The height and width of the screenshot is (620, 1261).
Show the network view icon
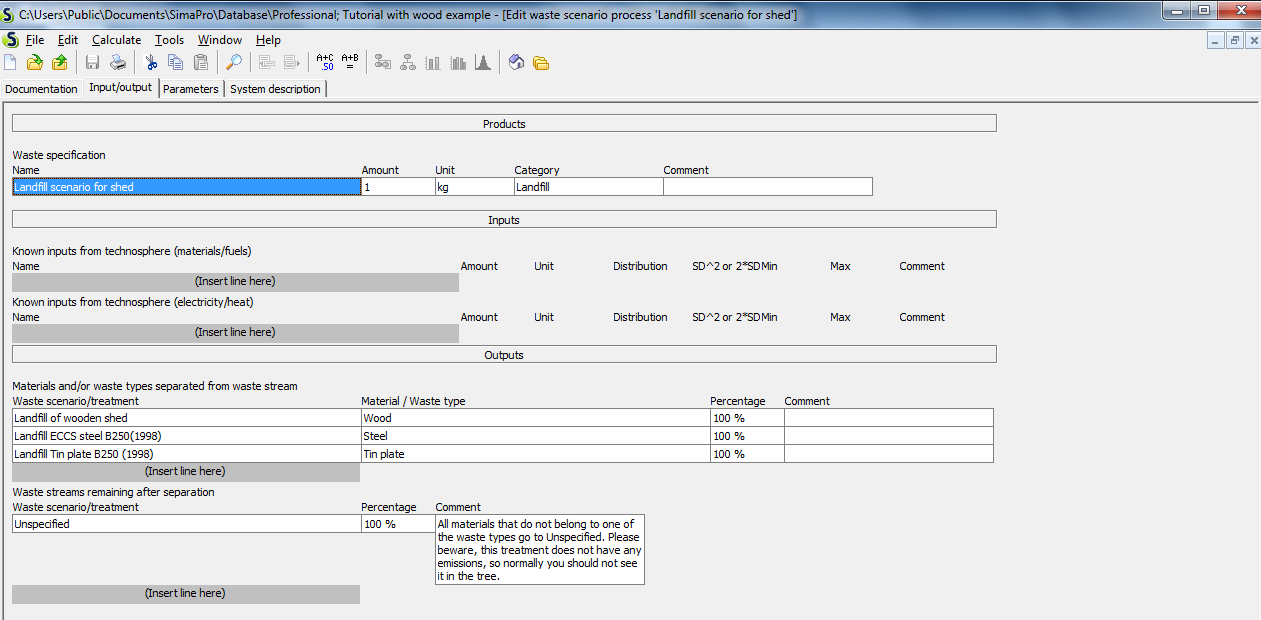383,63
